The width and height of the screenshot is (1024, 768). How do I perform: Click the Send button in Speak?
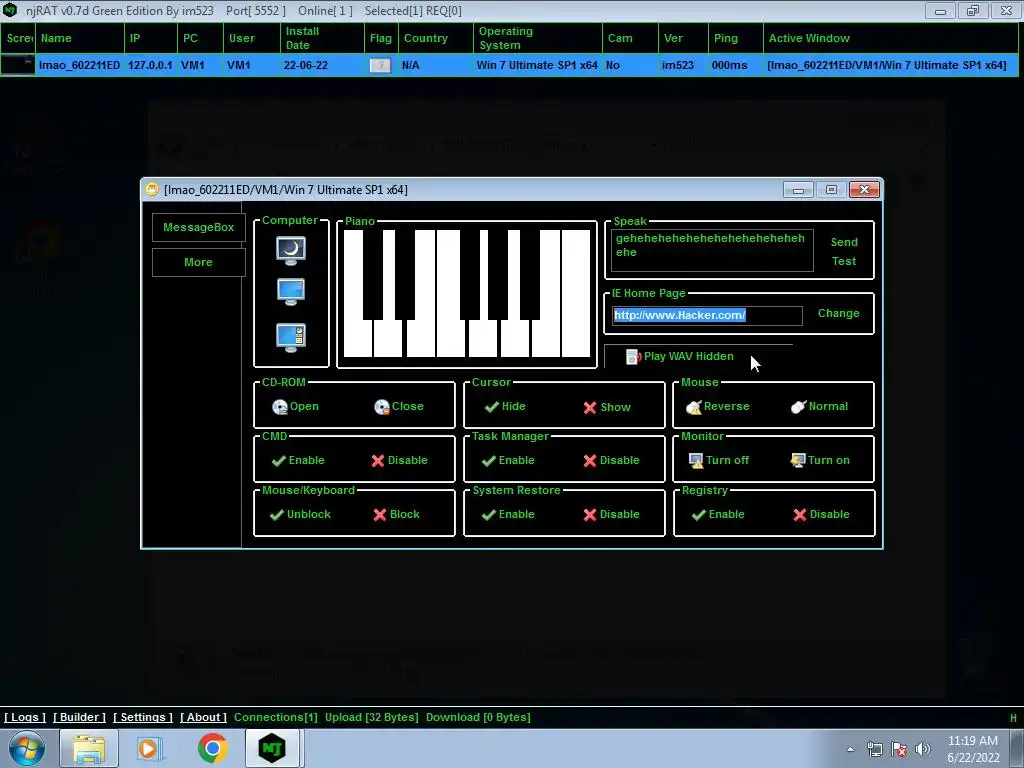(844, 242)
